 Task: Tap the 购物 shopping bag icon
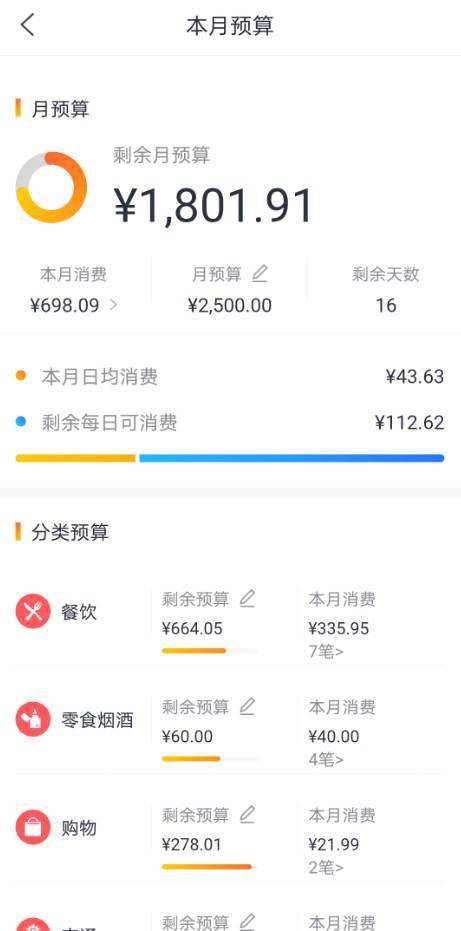click(33, 827)
